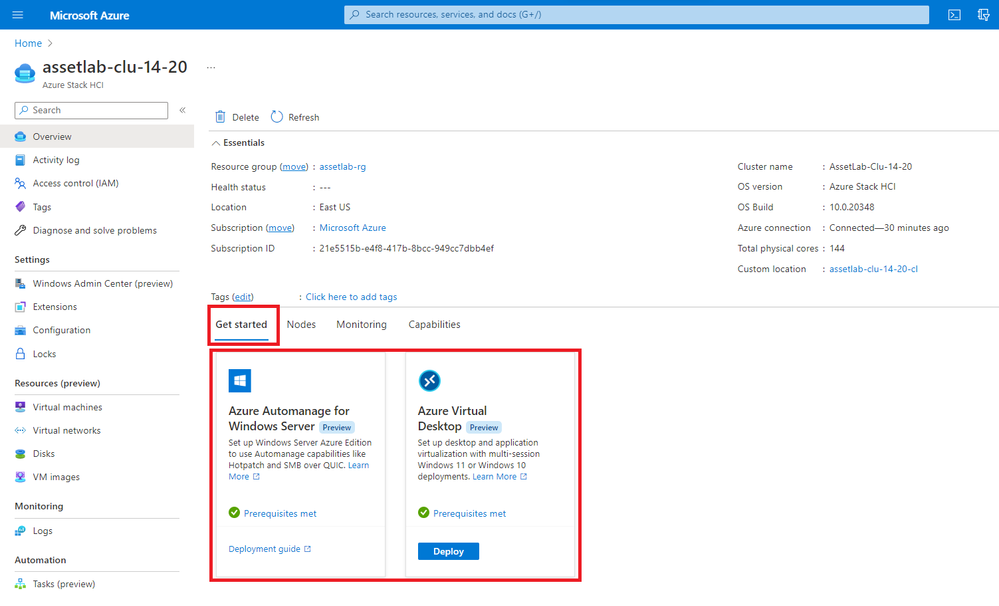This screenshot has height=606, width=999.
Task: Click the 'Connected—30 minutes ago' status text
Action: [889, 227]
